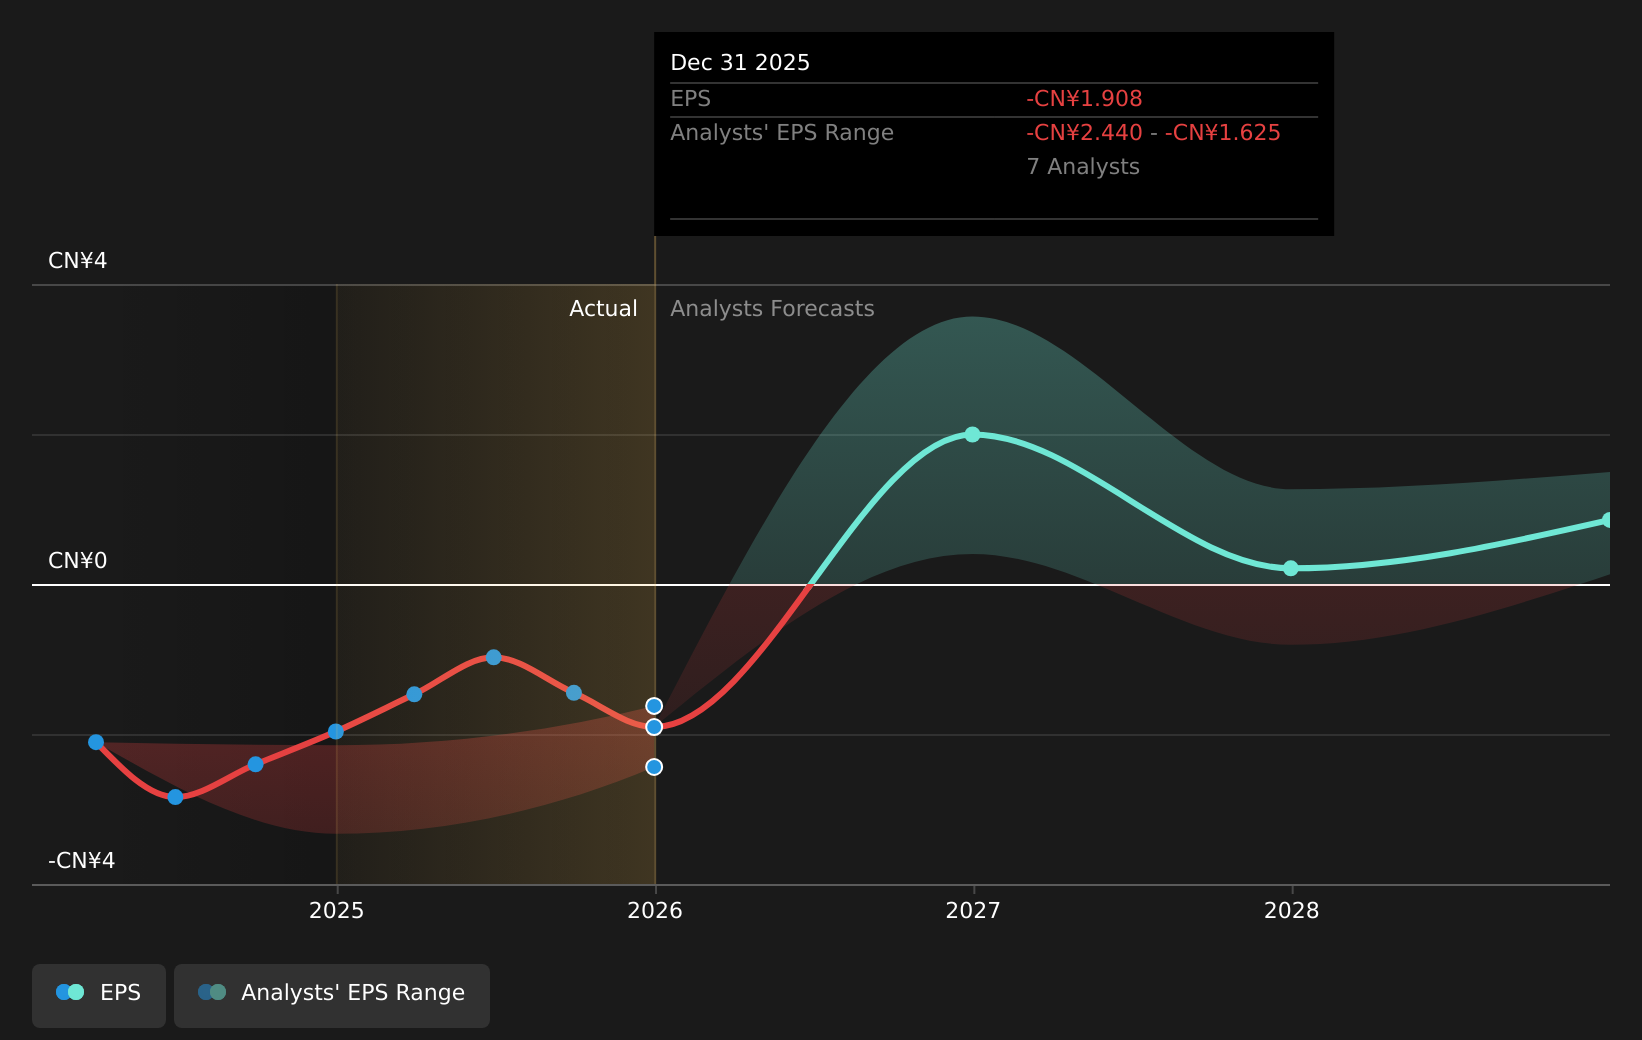The image size is (1642, 1040).
Task: Click the first EPS data point
Action: 96,742
